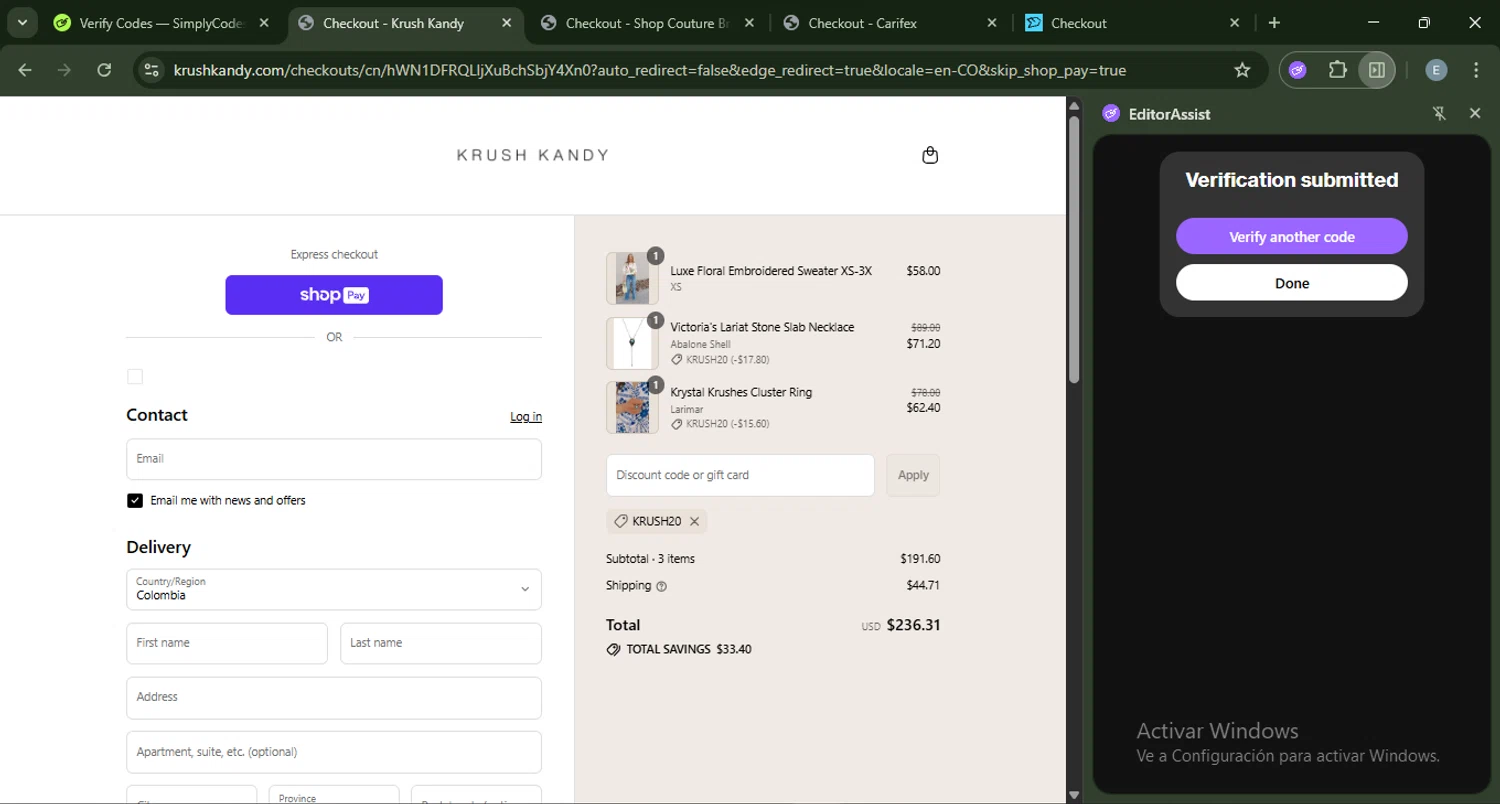The height and width of the screenshot is (804, 1500).
Task: Toggle the browser side panel icon
Action: coord(1377,70)
